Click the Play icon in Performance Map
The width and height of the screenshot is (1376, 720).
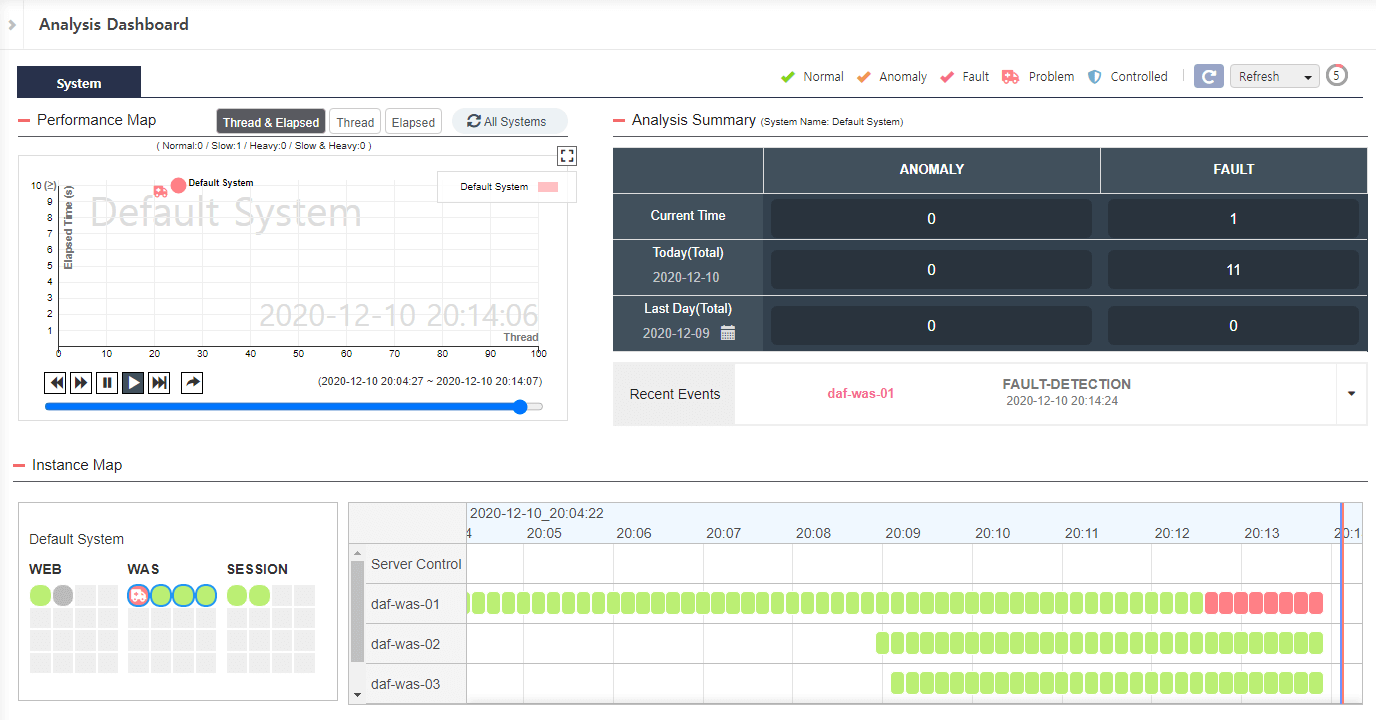tap(133, 382)
